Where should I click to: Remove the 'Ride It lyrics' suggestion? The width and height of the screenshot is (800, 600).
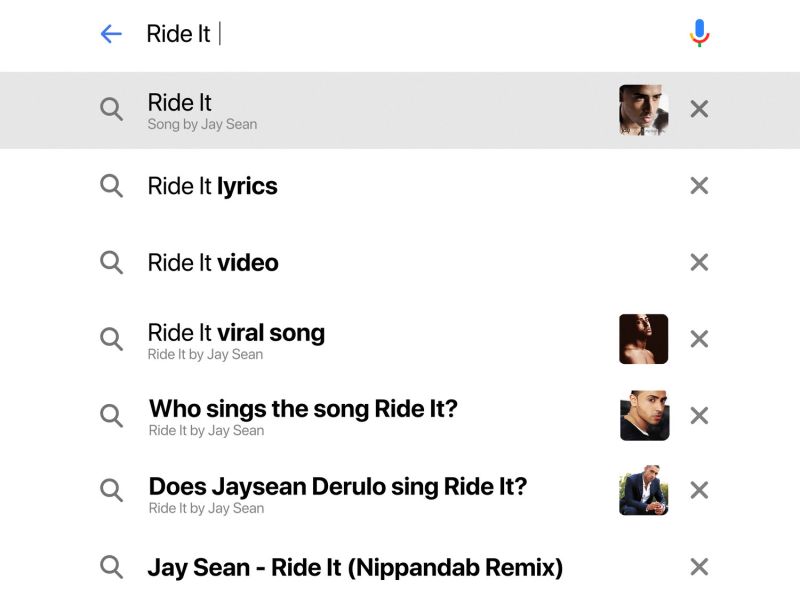(698, 186)
